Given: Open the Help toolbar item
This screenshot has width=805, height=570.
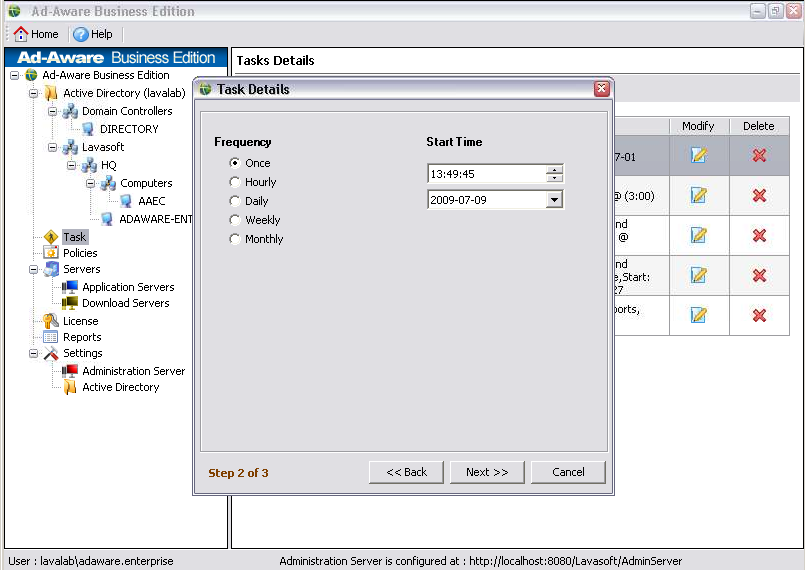Looking at the screenshot, I should click(93, 34).
